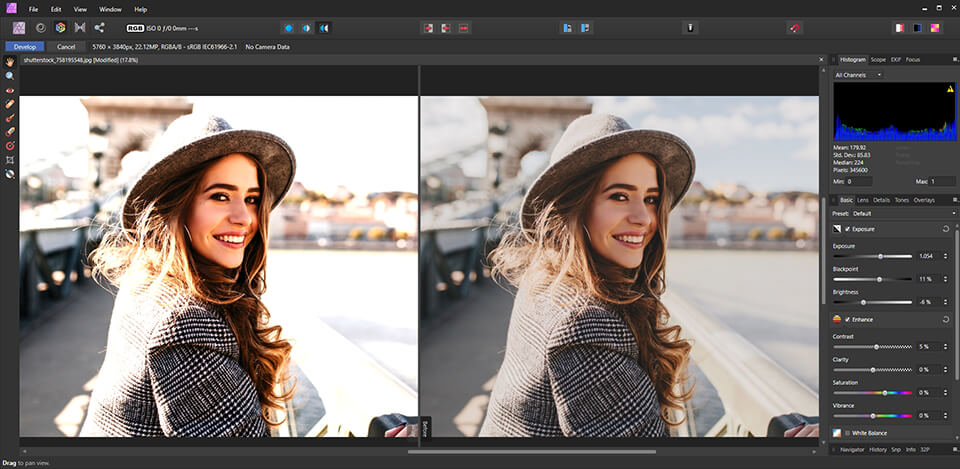Image resolution: width=960 pixels, height=469 pixels.
Task: Click the right blue panel layout icon
Action: click(x=586, y=28)
